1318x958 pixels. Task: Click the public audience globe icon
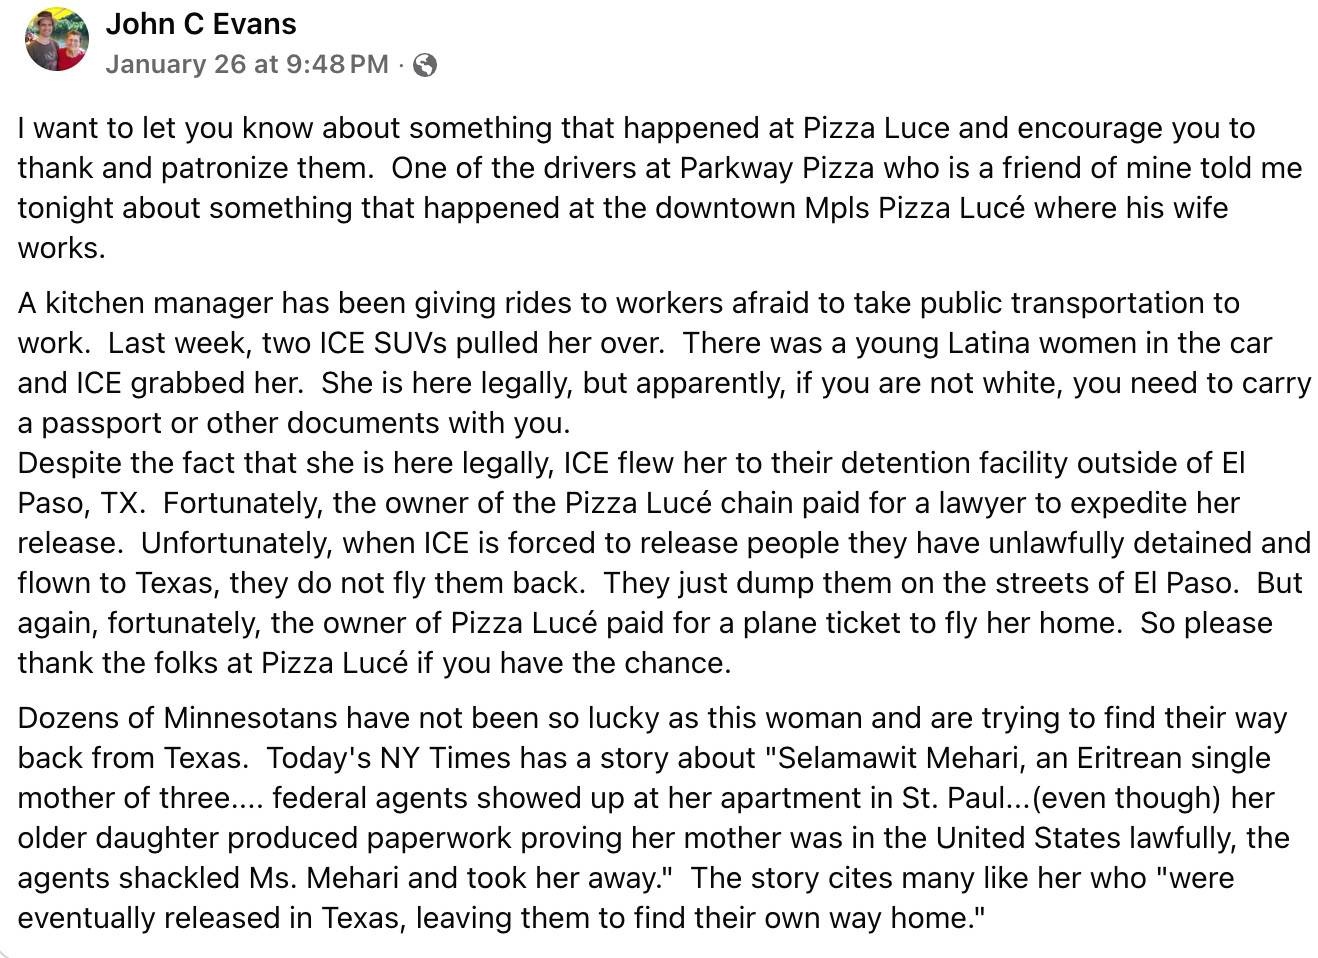[425, 65]
